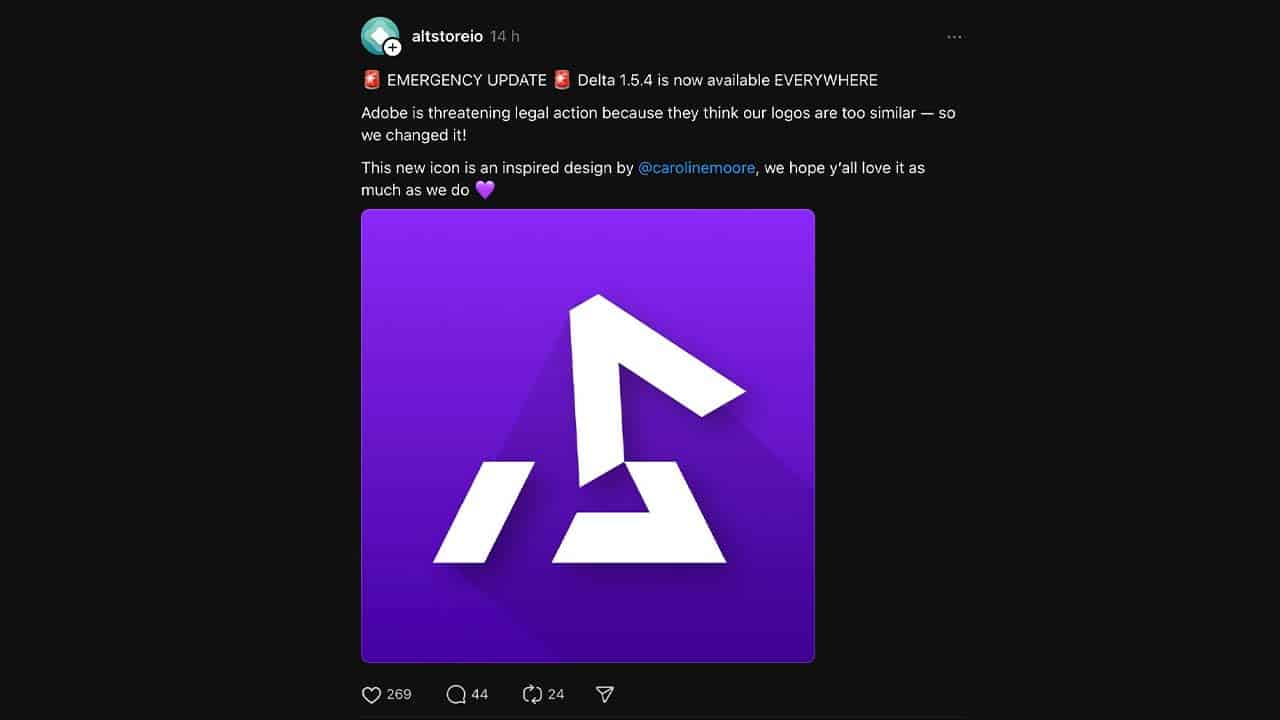Open the three-dot options menu on the post
Viewport: 1280px width, 720px height.
point(954,36)
